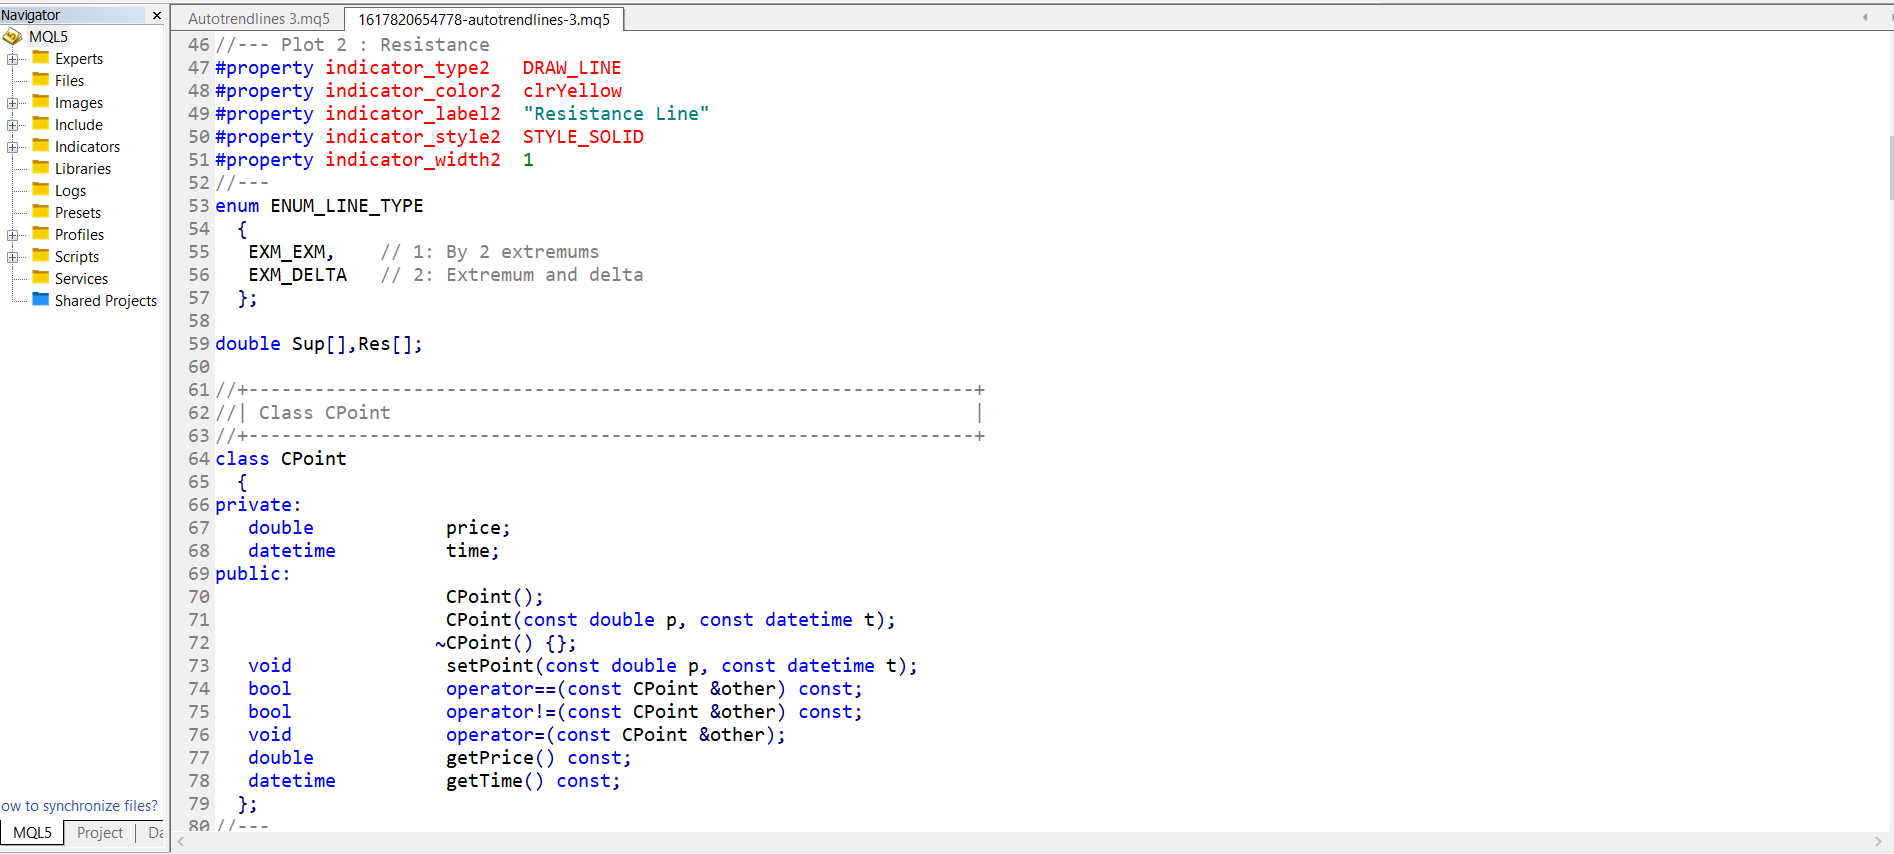The width and height of the screenshot is (1894, 854).
Task: Select the Libraries folder icon
Action: tap(41, 168)
